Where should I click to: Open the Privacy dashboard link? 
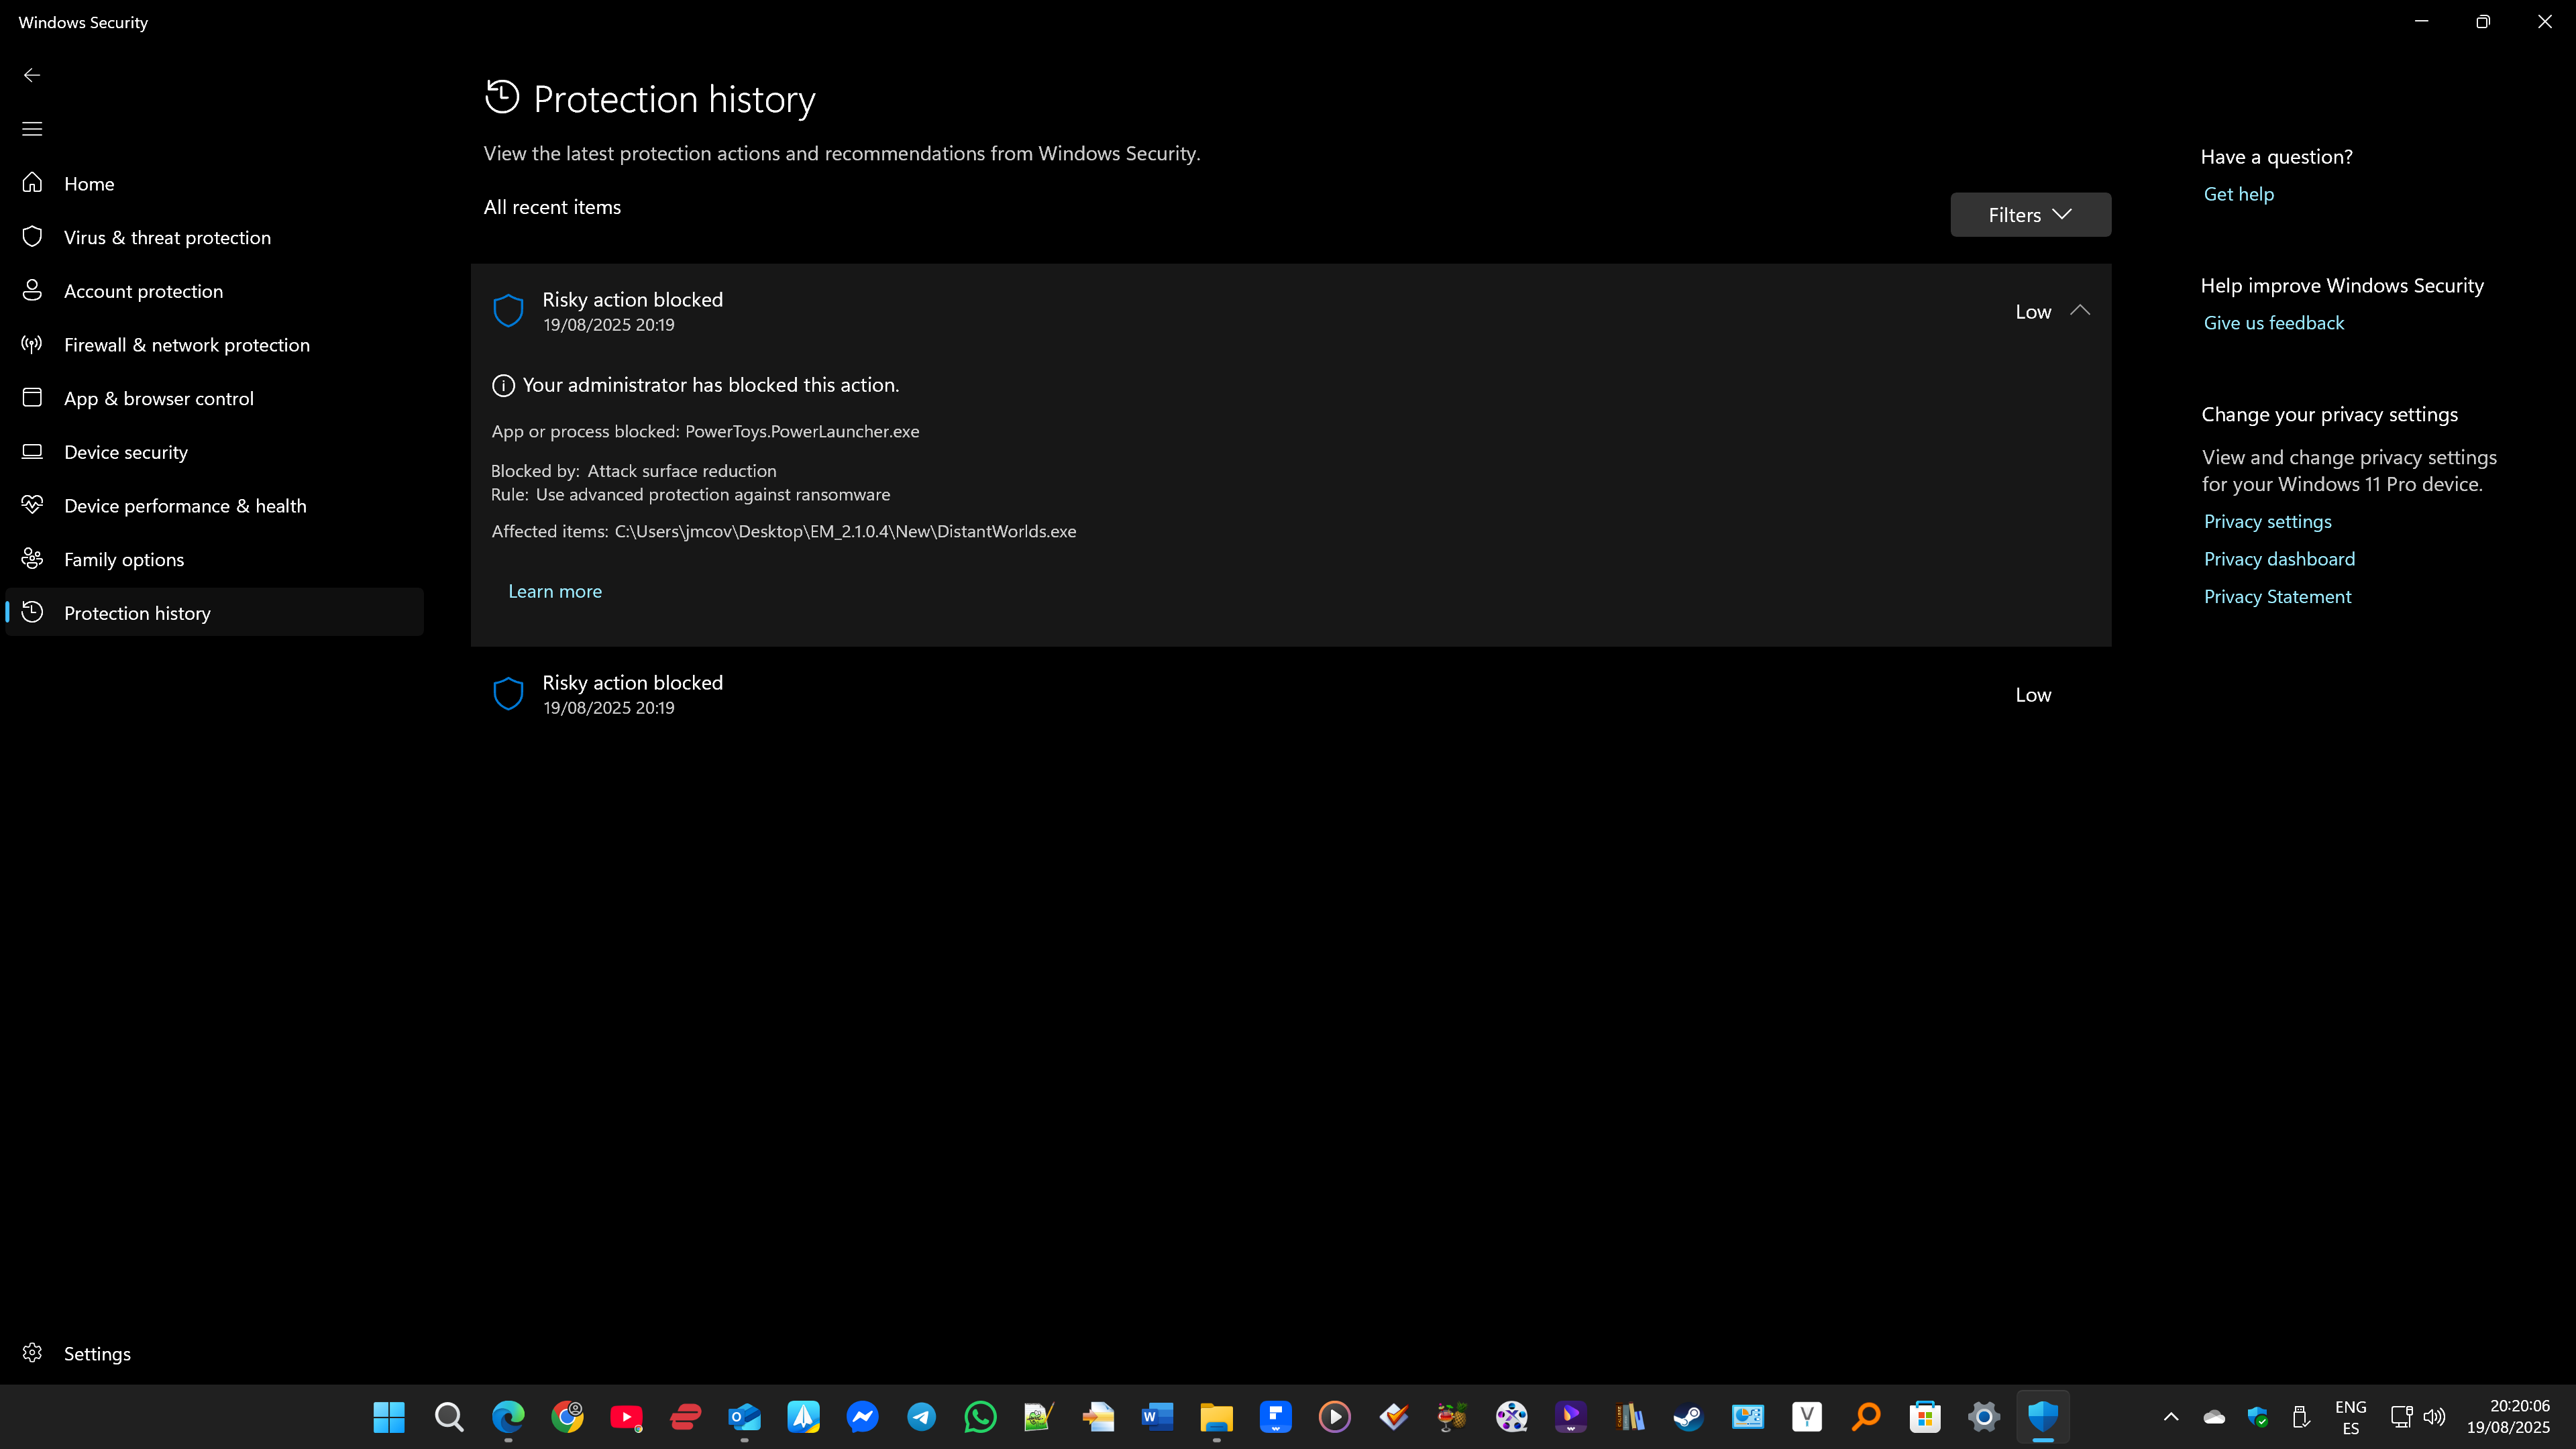(2280, 559)
